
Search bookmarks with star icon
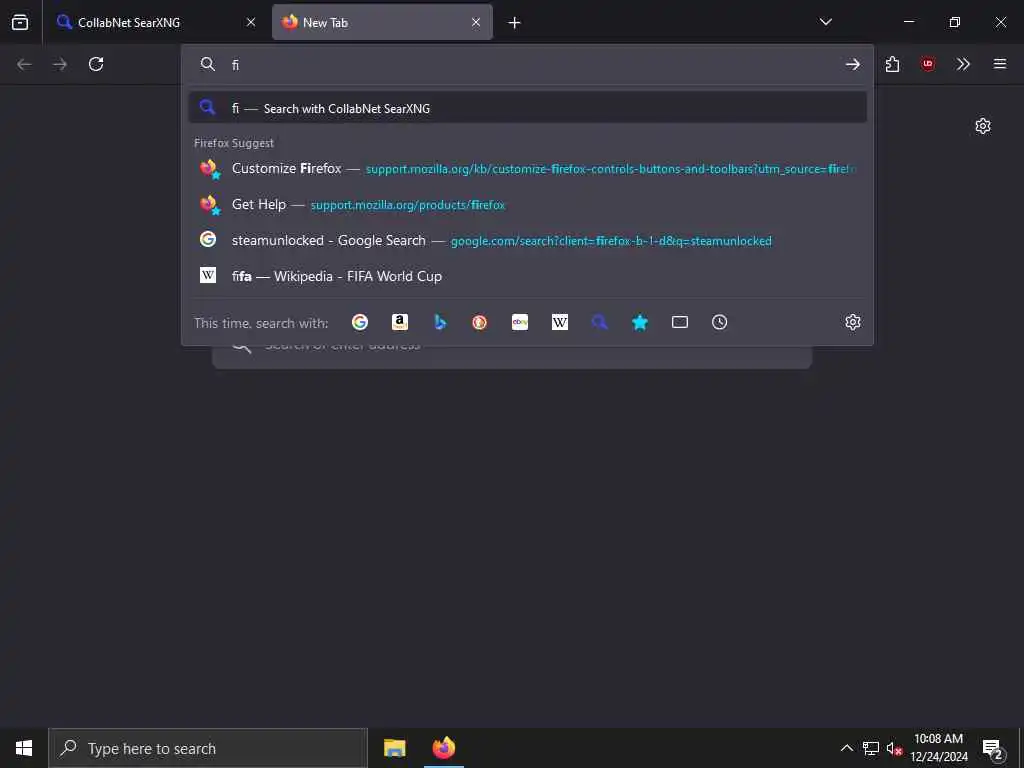pos(640,322)
